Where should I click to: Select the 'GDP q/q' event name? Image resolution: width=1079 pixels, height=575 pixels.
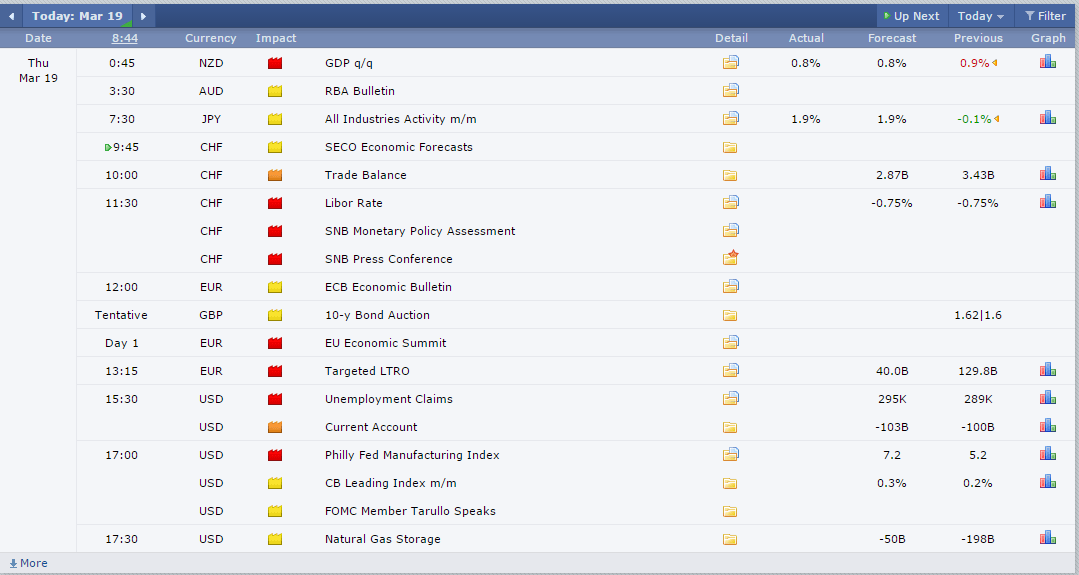point(349,63)
